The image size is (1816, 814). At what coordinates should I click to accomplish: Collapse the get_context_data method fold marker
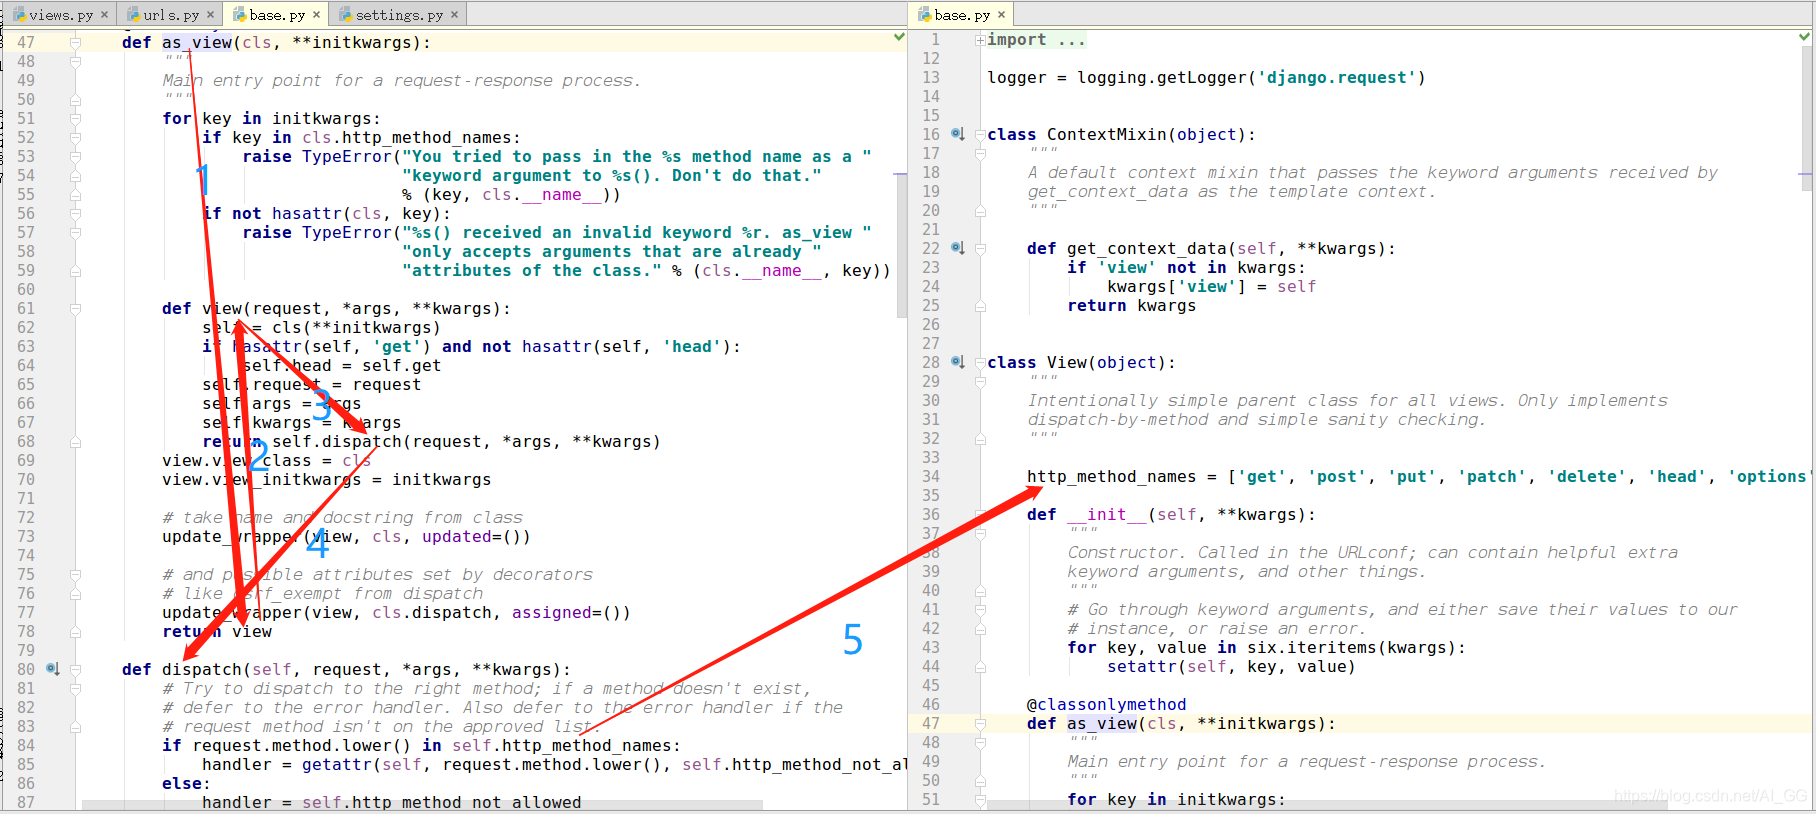click(980, 248)
